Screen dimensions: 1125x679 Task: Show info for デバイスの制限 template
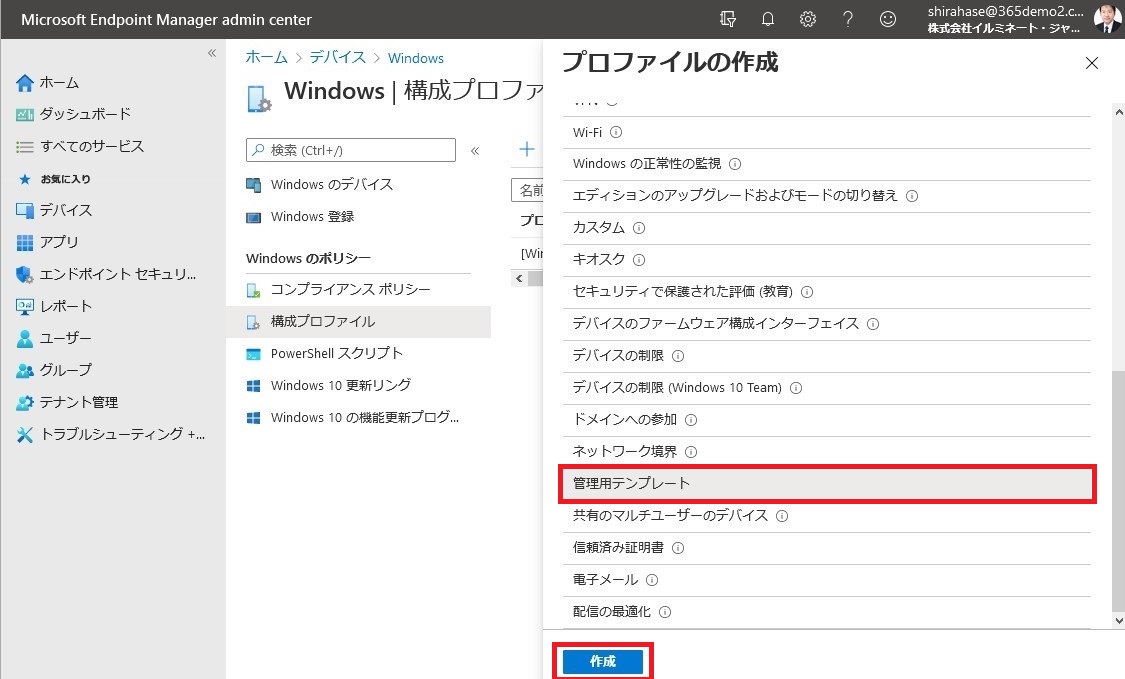click(x=677, y=356)
